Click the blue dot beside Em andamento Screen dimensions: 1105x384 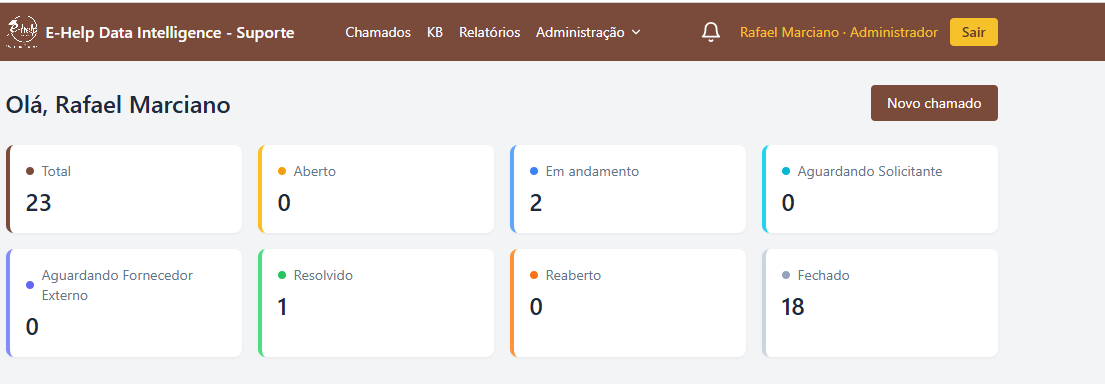(x=533, y=171)
